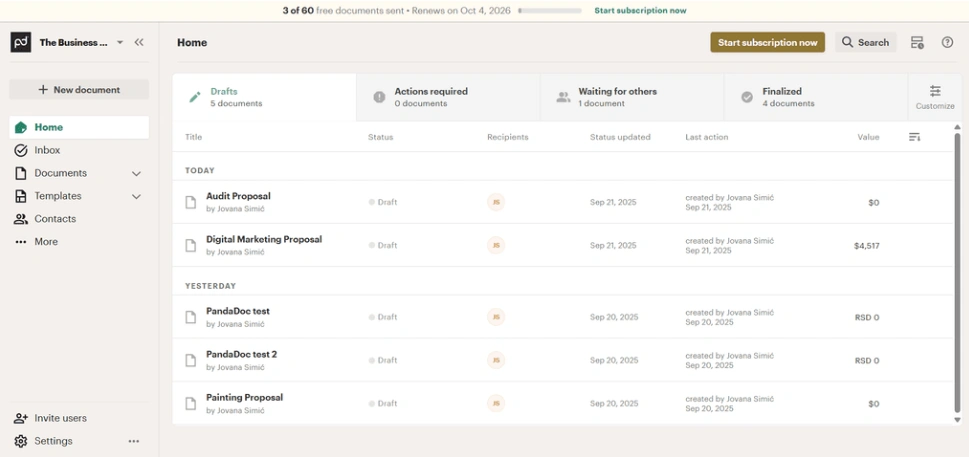Click the Recipients column header
The image size is (969, 457).
507,137
